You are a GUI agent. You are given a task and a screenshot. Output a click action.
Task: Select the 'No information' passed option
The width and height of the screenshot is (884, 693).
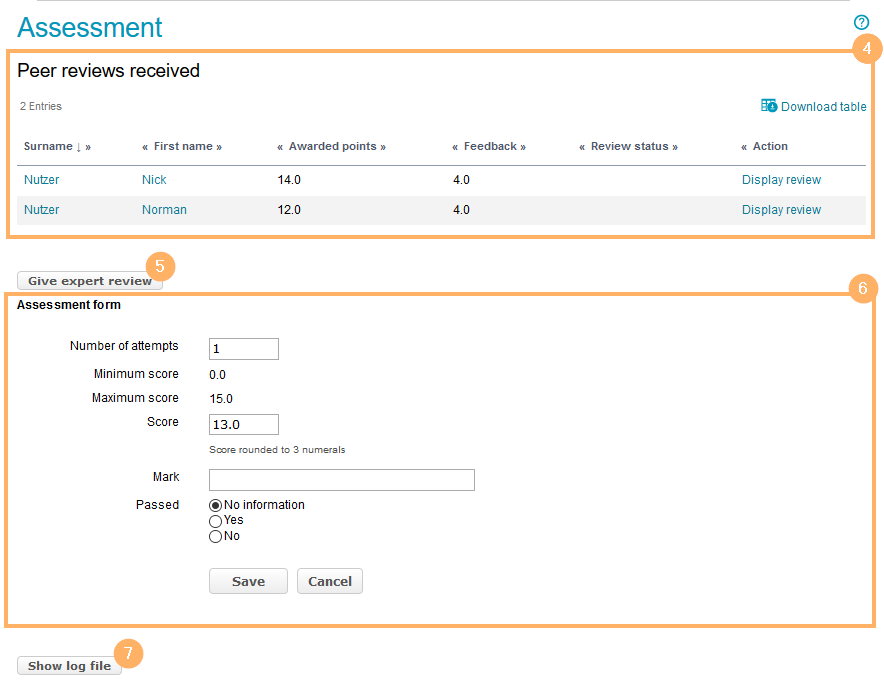pyautogui.click(x=215, y=505)
